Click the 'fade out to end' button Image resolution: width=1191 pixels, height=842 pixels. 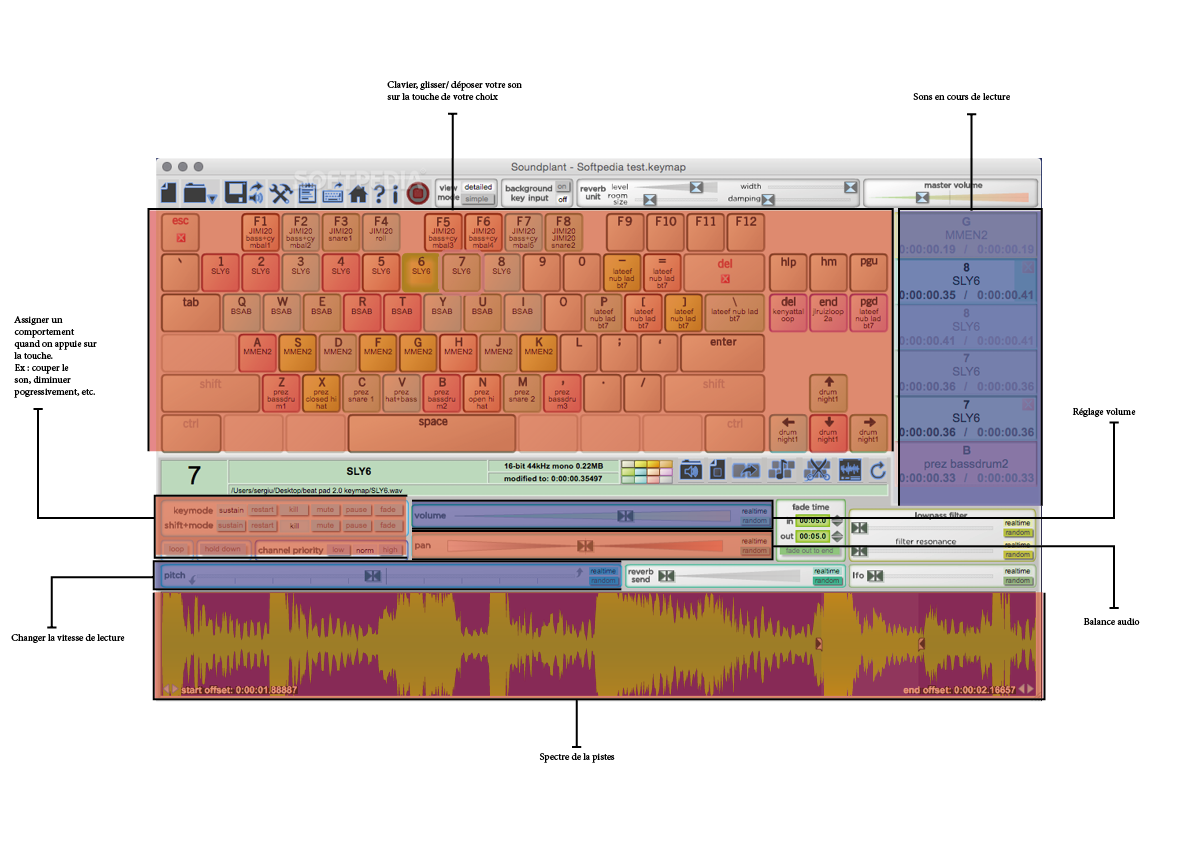(809, 551)
